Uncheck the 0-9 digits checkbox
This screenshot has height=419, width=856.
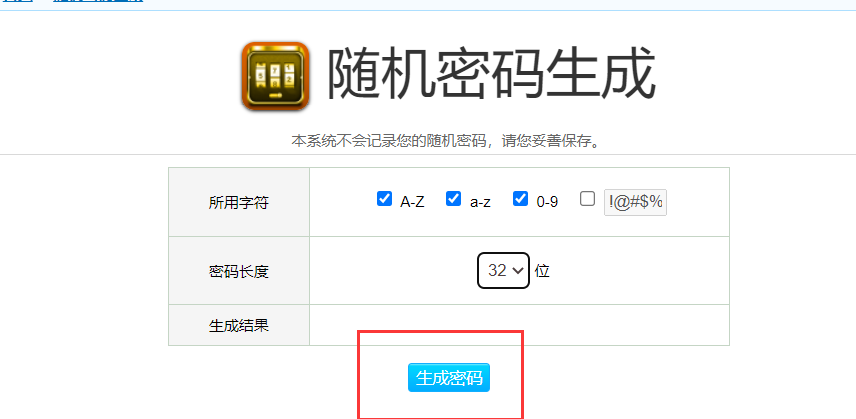(520, 199)
